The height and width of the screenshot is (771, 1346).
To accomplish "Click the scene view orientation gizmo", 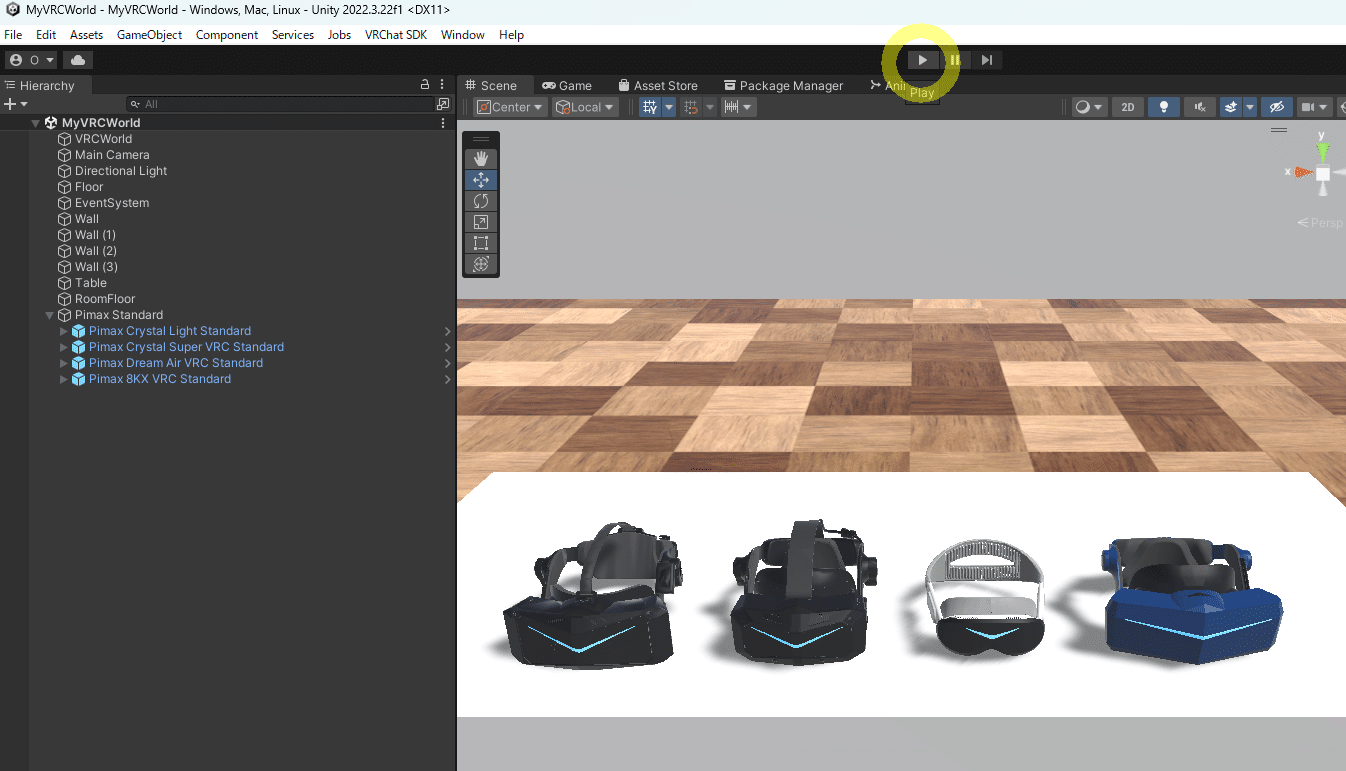I will coord(1322,173).
